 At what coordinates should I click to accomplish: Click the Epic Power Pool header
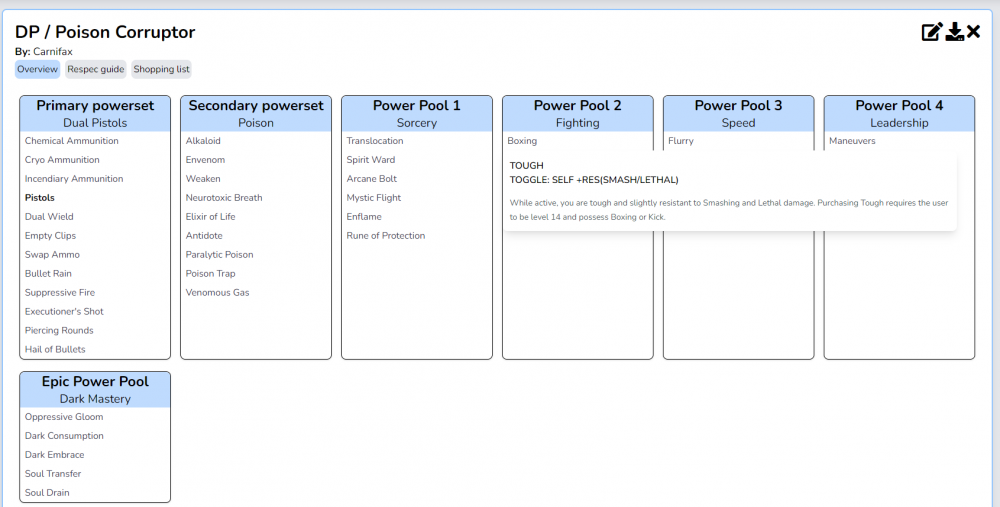[x=95, y=390]
